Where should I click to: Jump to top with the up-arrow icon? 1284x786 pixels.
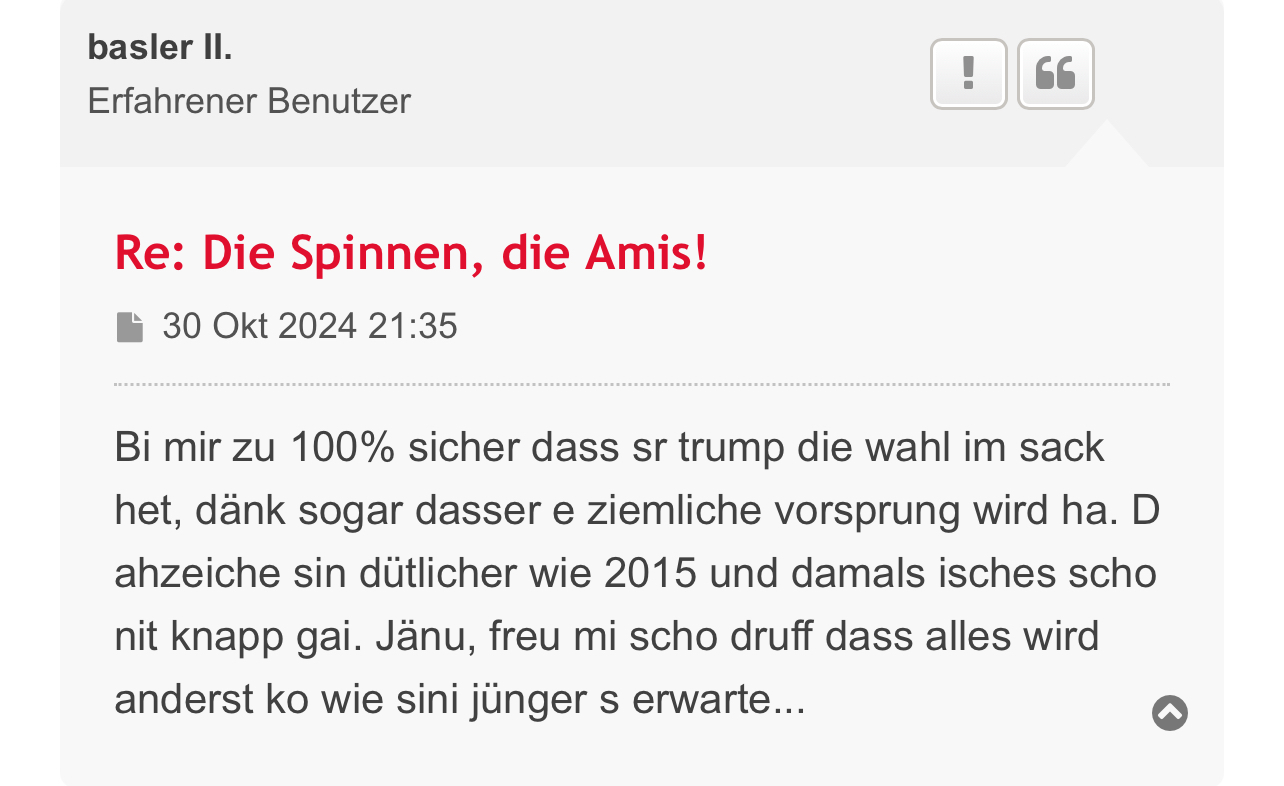[1169, 713]
